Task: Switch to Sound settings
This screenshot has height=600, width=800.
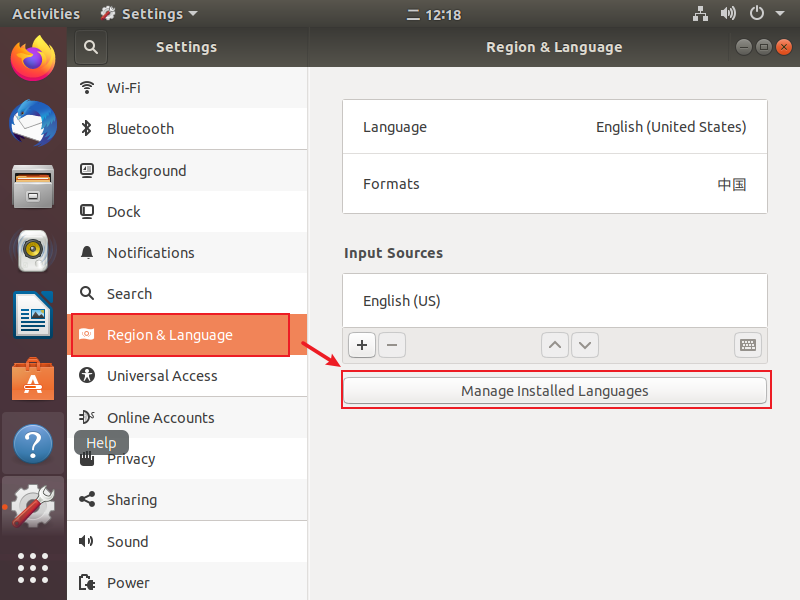Action: pyautogui.click(x=187, y=541)
